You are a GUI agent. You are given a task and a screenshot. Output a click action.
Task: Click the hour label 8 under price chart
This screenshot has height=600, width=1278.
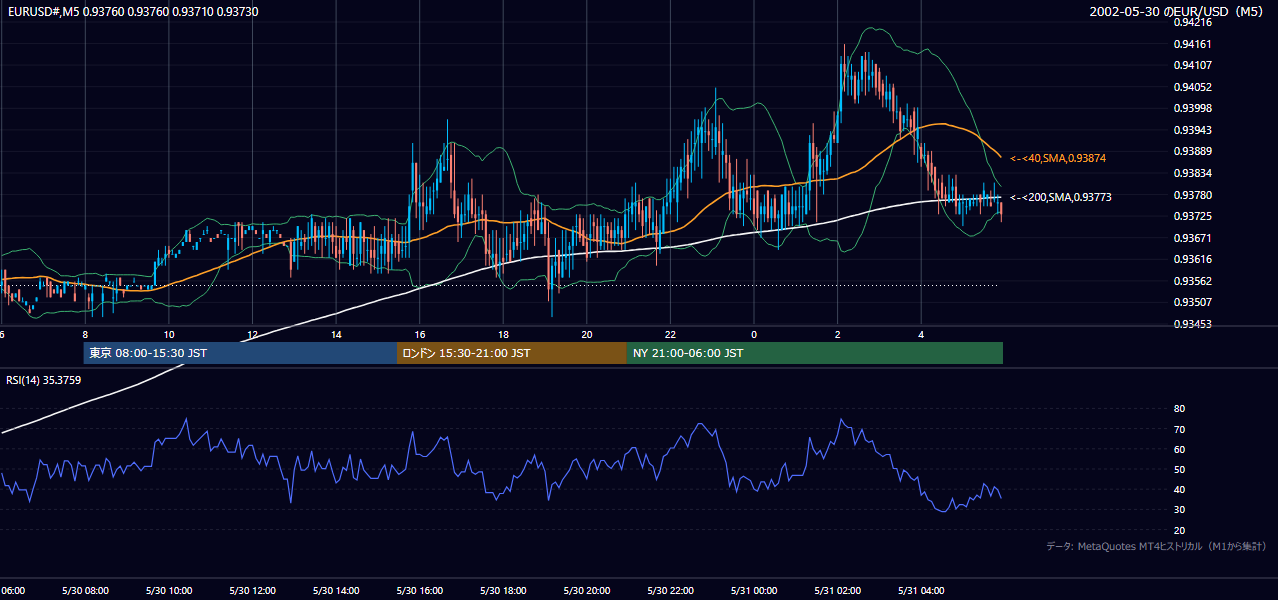point(85,335)
